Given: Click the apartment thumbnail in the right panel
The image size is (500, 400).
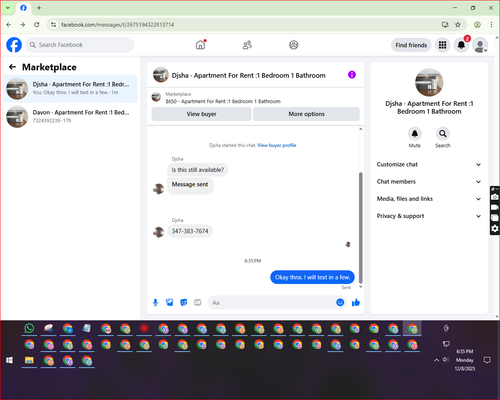Looking at the screenshot, I should pyautogui.click(x=429, y=82).
